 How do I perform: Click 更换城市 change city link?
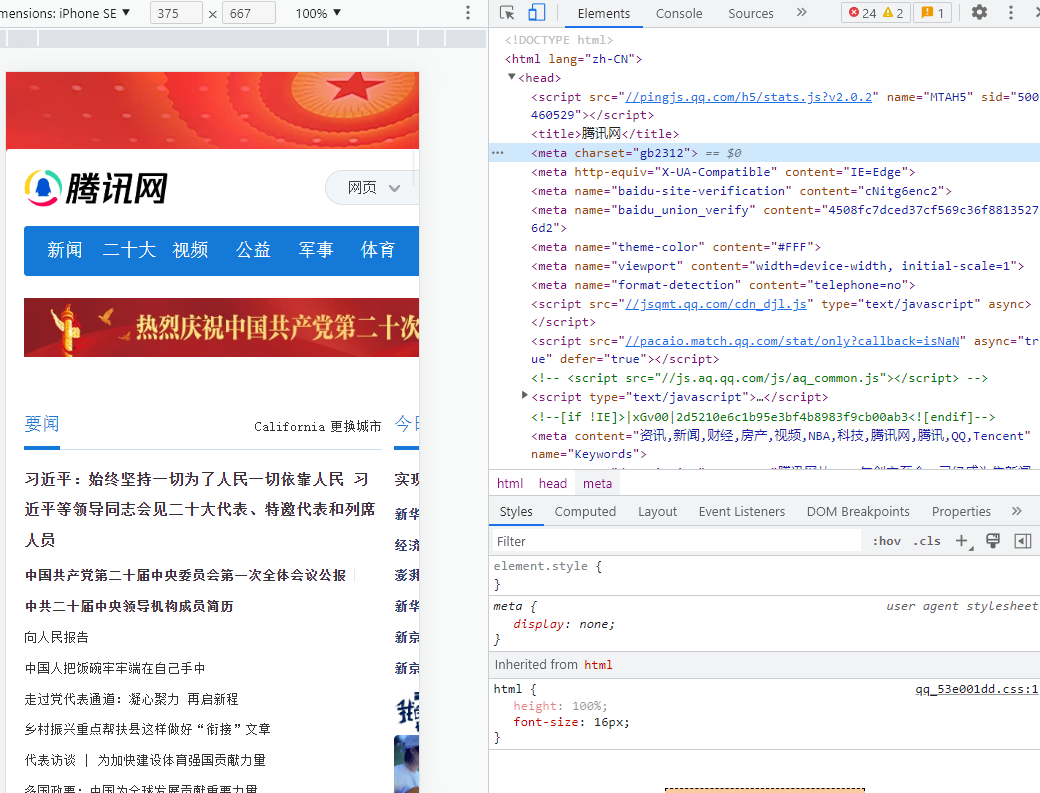coord(356,426)
